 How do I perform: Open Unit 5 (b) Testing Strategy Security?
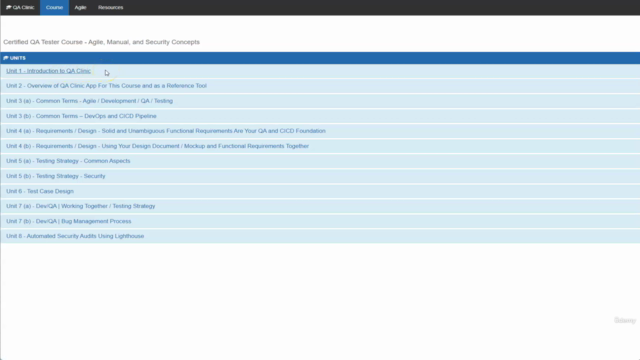pyautogui.click(x=56, y=176)
